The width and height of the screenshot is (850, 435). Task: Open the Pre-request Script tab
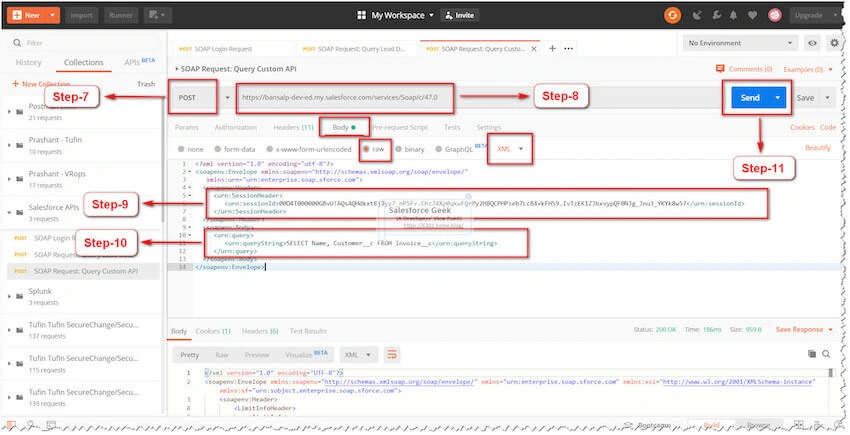[400, 127]
